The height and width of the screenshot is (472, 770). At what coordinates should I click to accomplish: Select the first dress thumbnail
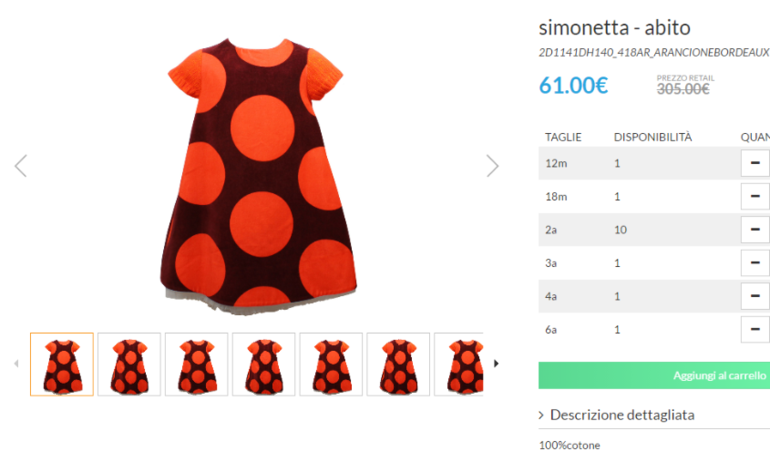[62, 364]
